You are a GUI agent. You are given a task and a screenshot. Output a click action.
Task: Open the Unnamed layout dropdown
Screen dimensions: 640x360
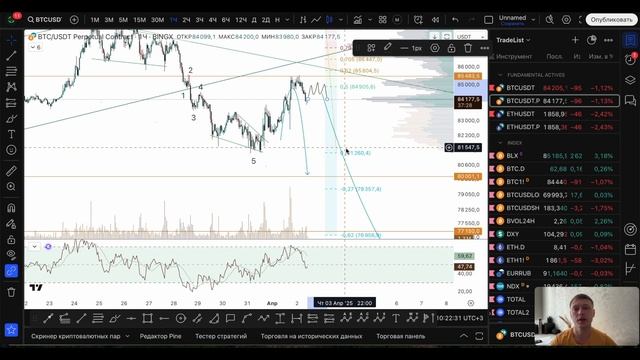(533, 20)
